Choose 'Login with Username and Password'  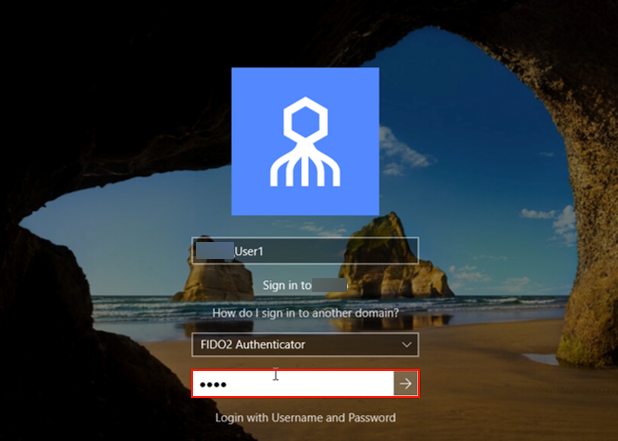click(x=305, y=417)
